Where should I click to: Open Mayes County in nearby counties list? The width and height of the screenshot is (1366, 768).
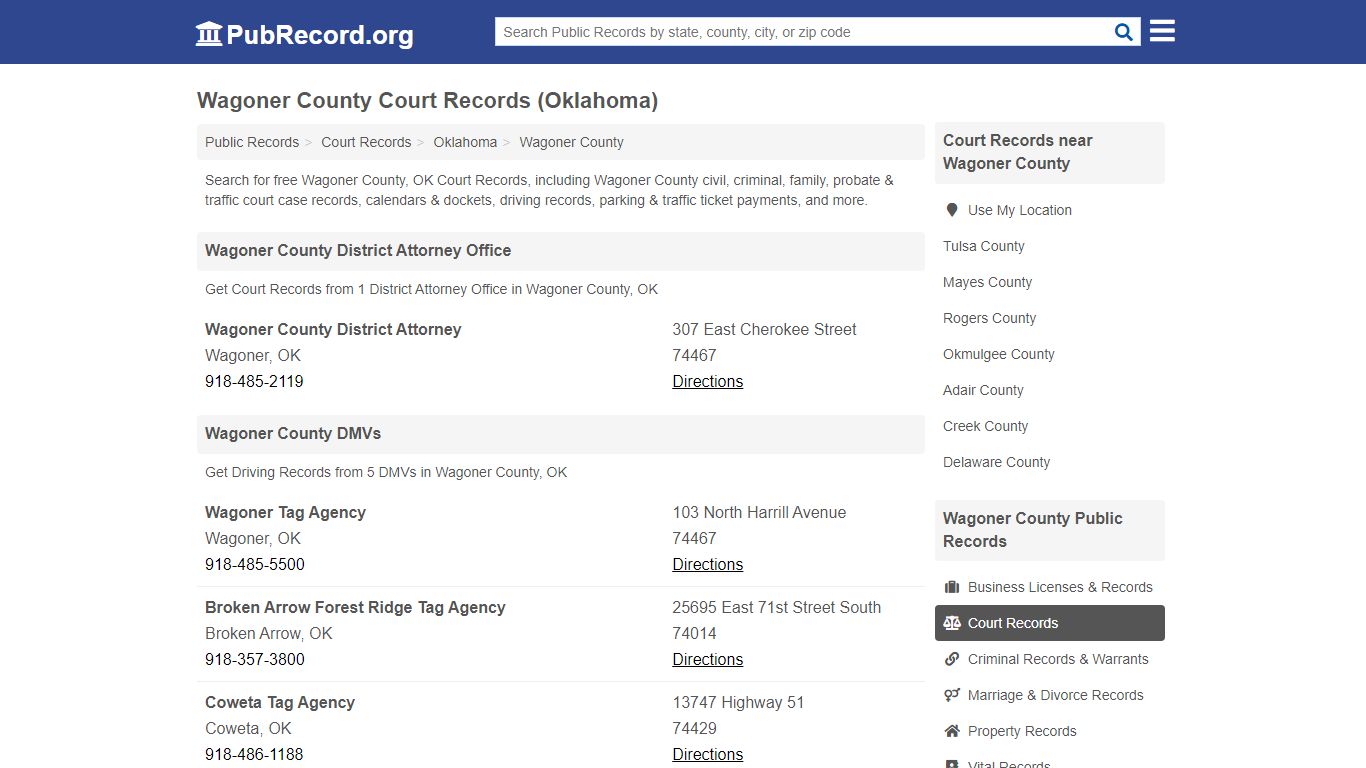click(x=987, y=282)
